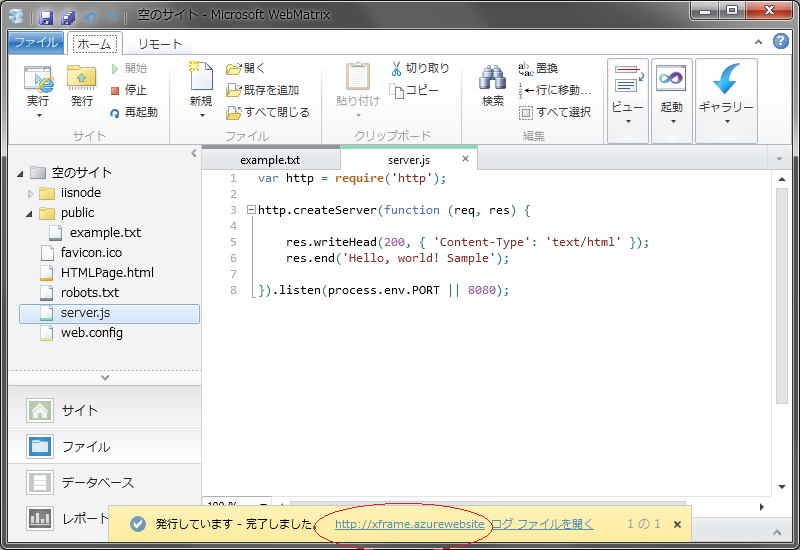Expand the iisnode folder
800x550 pixels.
(30, 193)
